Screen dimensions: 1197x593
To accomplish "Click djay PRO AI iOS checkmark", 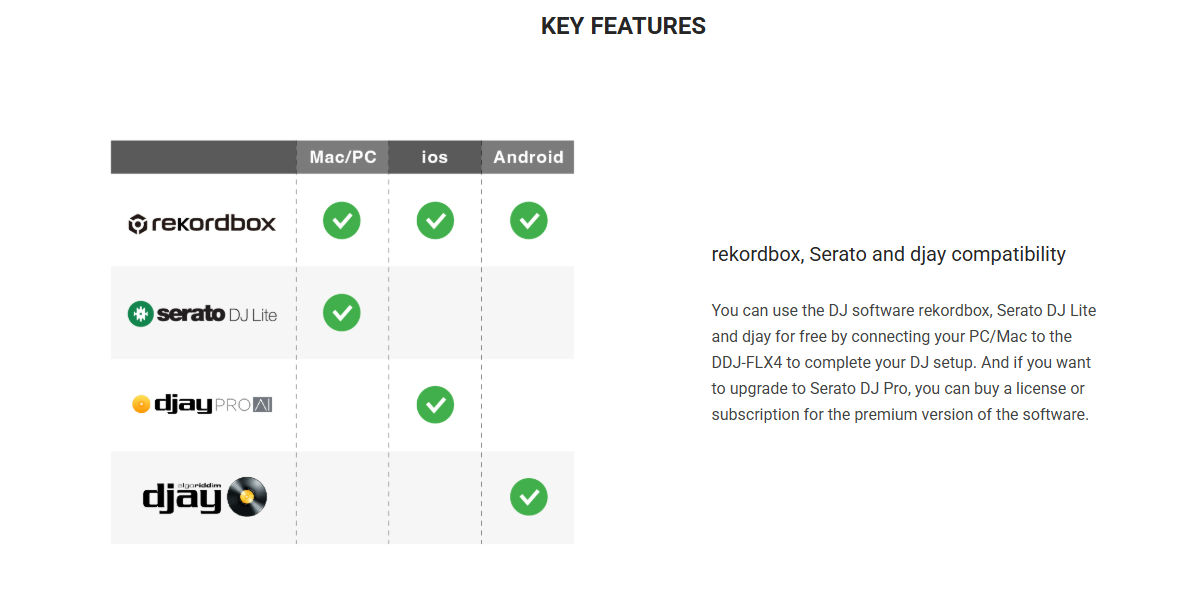I will 435,405.
